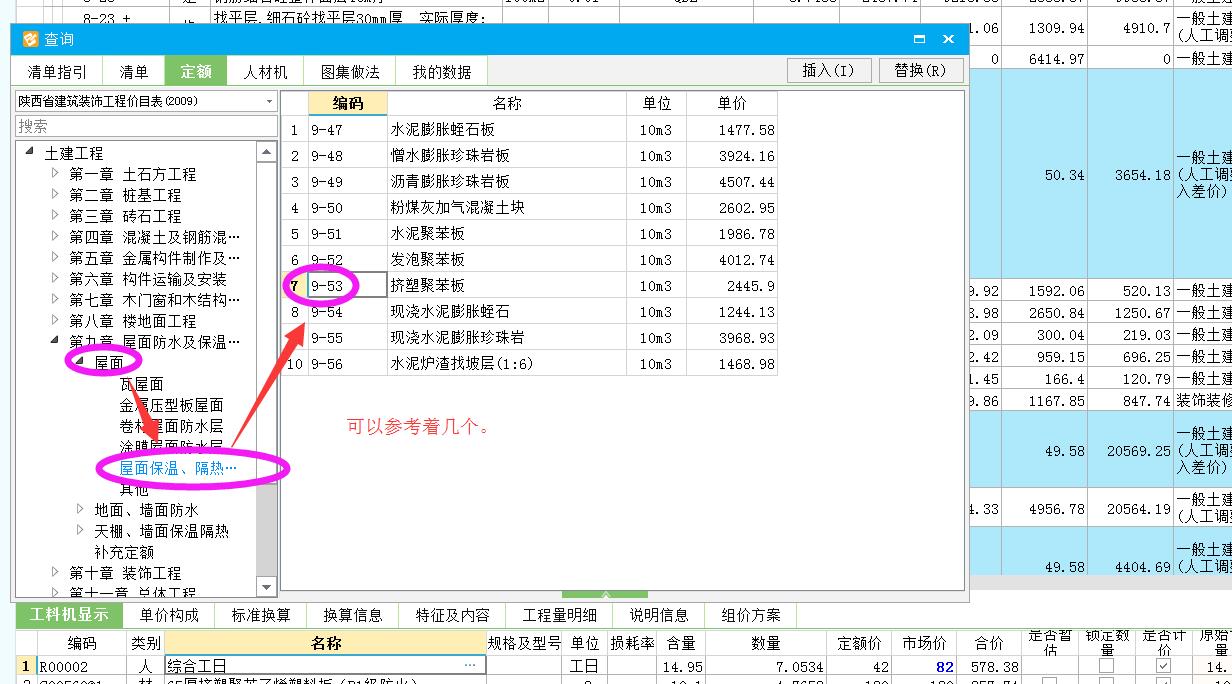
Task: Toggle 锁定数量 checkbox for 综合工日
Action: [x=1106, y=666]
